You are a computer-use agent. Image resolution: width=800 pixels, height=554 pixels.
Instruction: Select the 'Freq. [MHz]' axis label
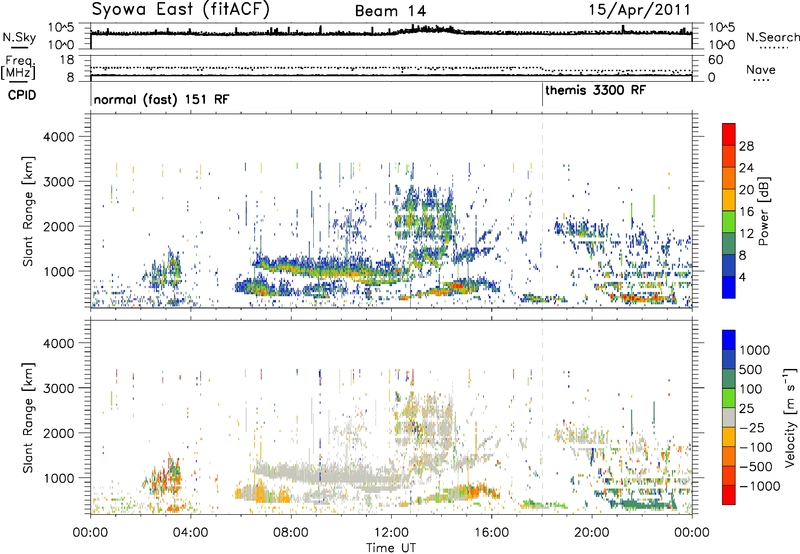[x=18, y=67]
